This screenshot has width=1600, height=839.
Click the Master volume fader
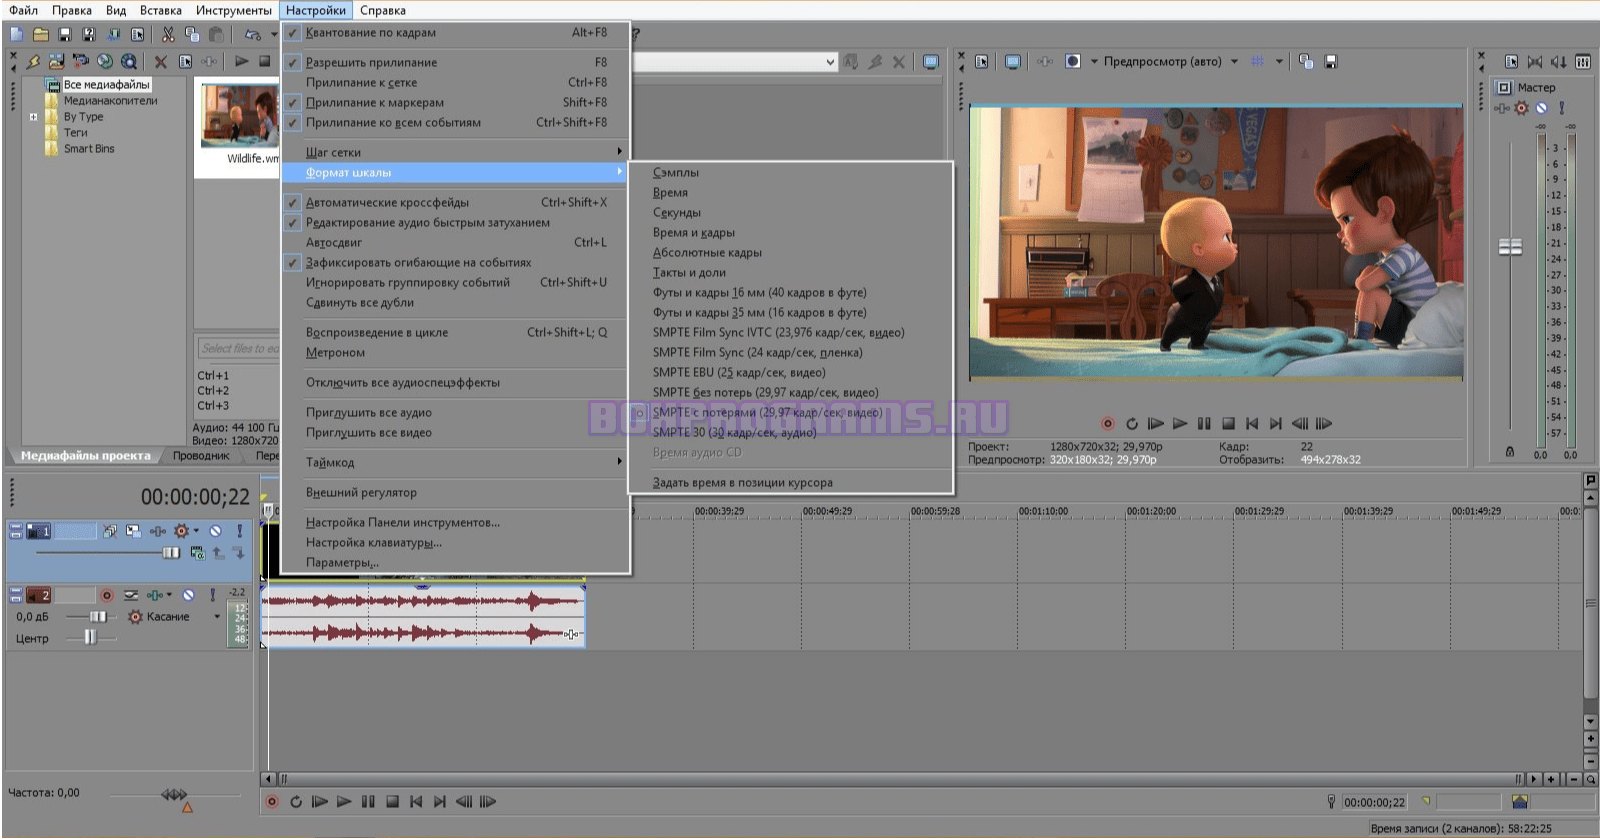point(1510,247)
